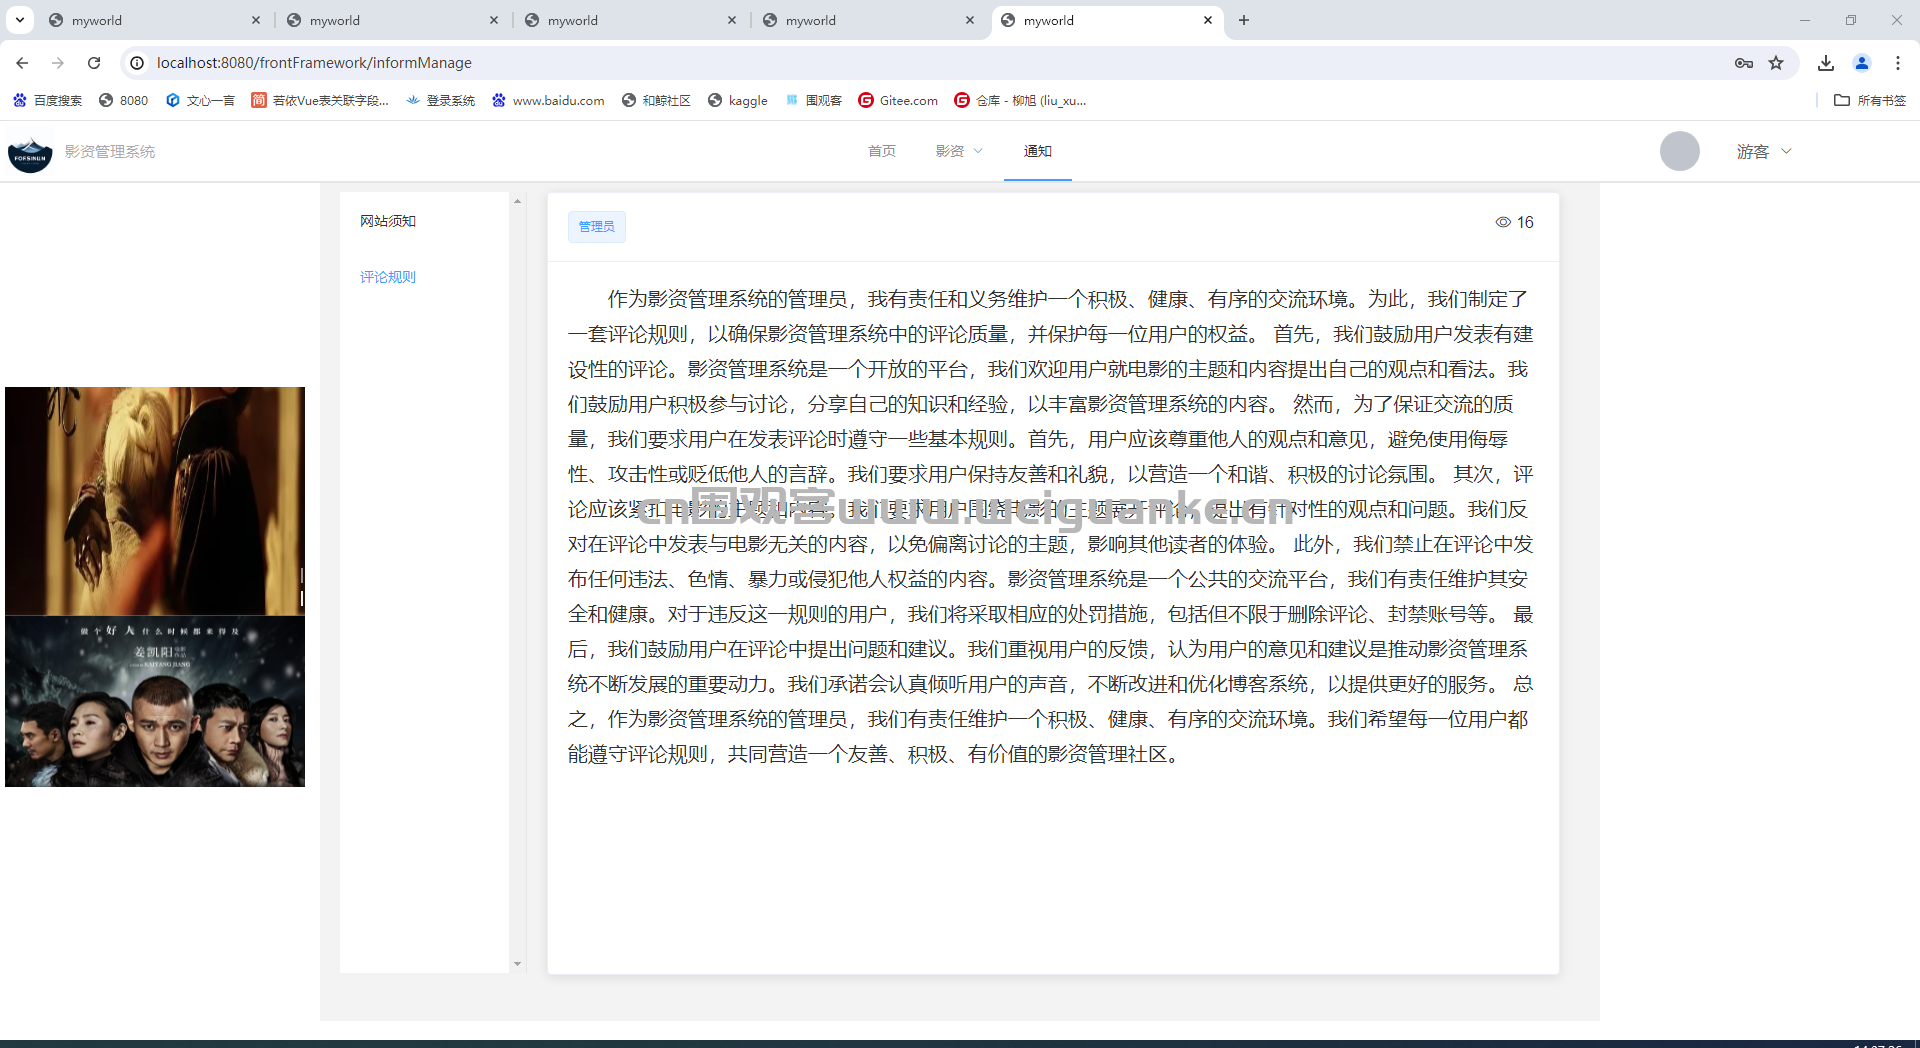Close the third myworld tab
The width and height of the screenshot is (1920, 1048).
click(732, 20)
